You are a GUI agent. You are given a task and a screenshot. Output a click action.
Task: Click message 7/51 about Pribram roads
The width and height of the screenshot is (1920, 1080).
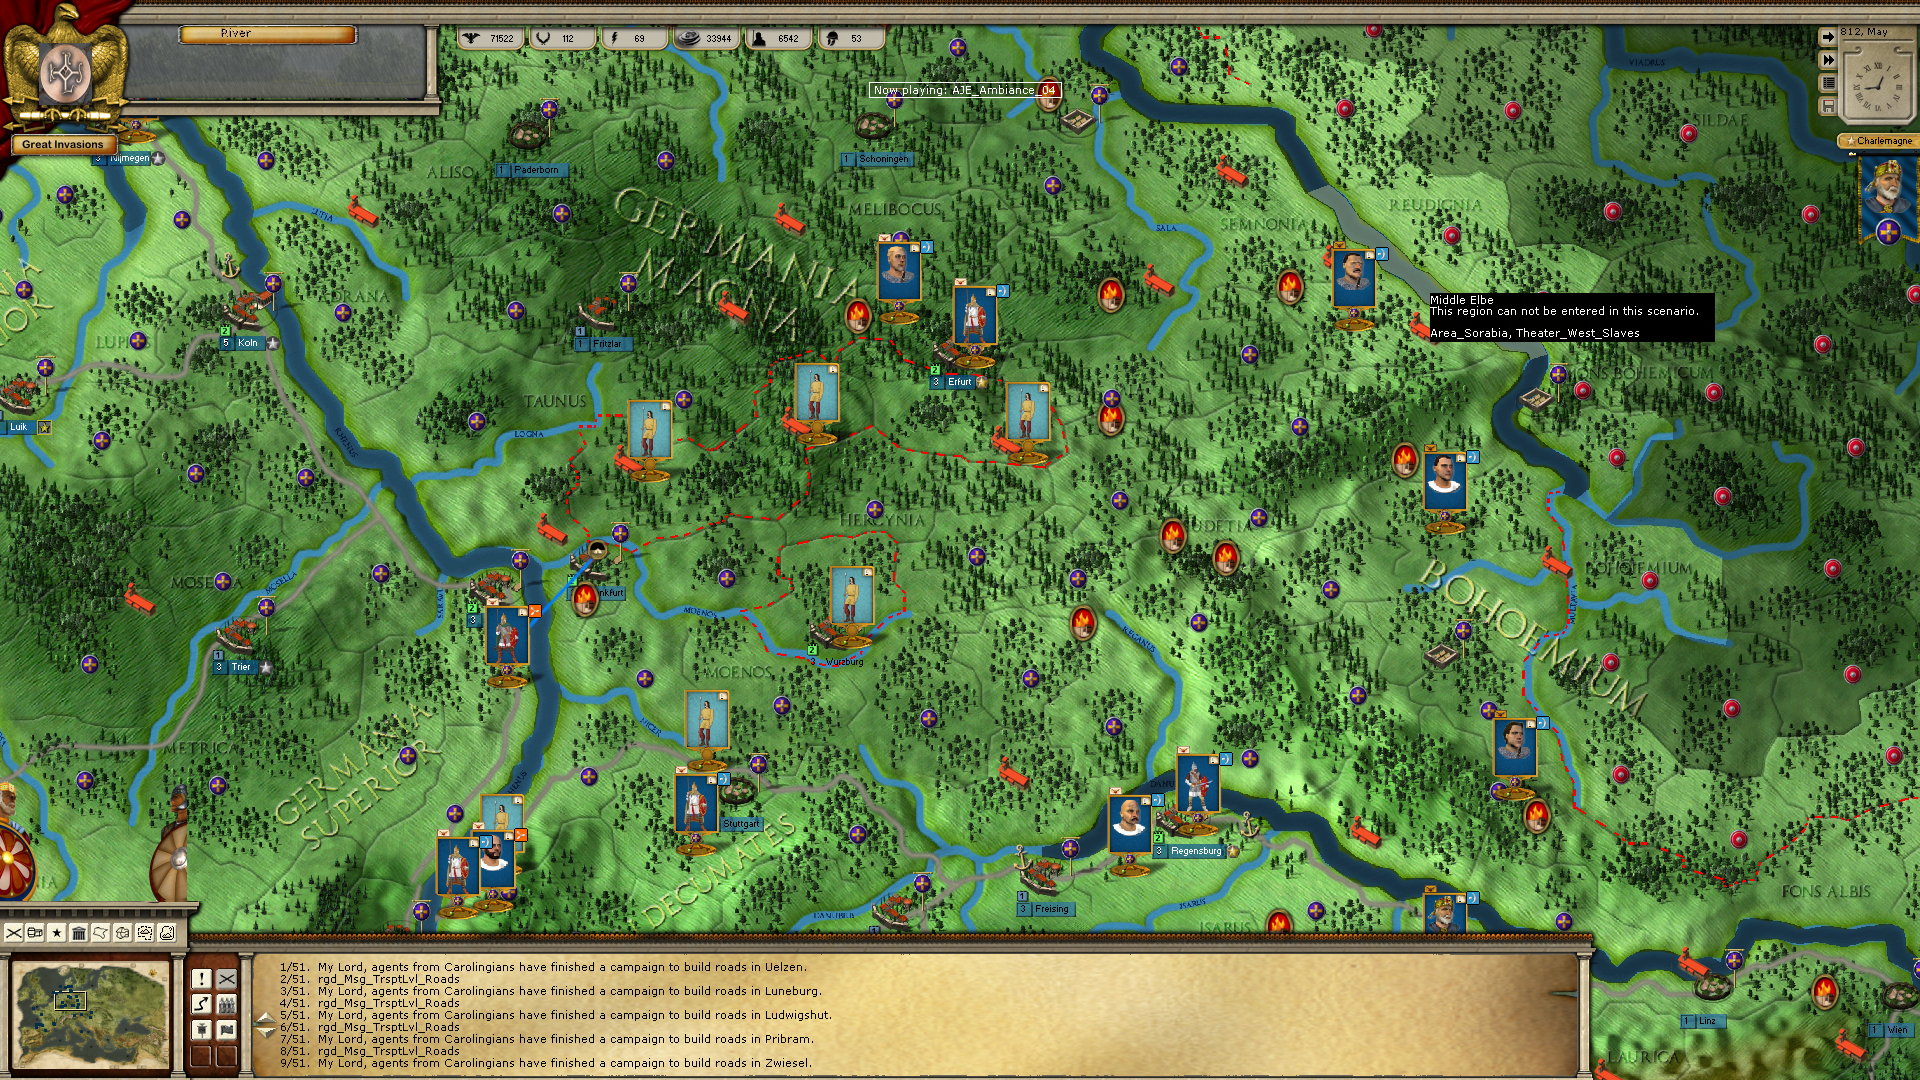(547, 1039)
